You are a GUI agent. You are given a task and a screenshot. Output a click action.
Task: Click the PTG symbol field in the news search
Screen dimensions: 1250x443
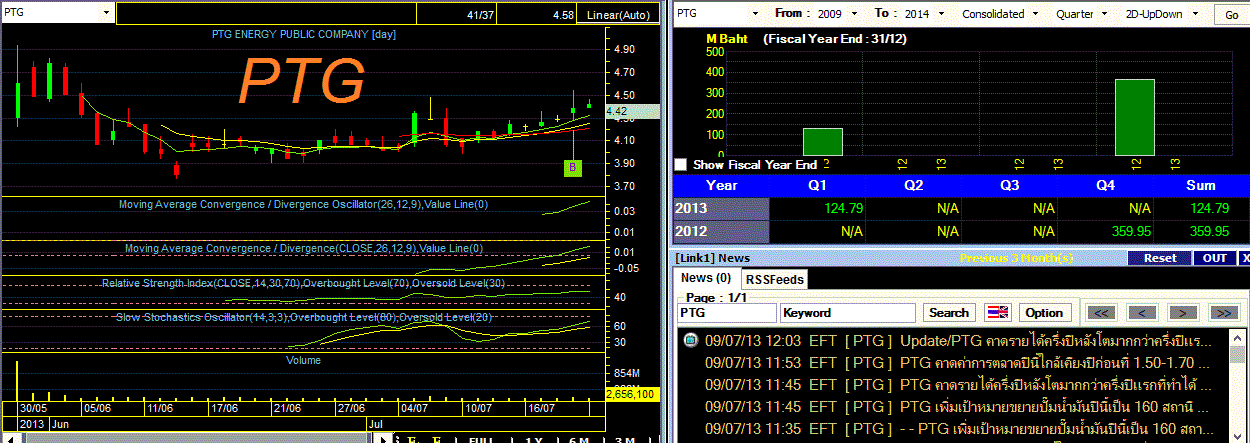(x=727, y=313)
